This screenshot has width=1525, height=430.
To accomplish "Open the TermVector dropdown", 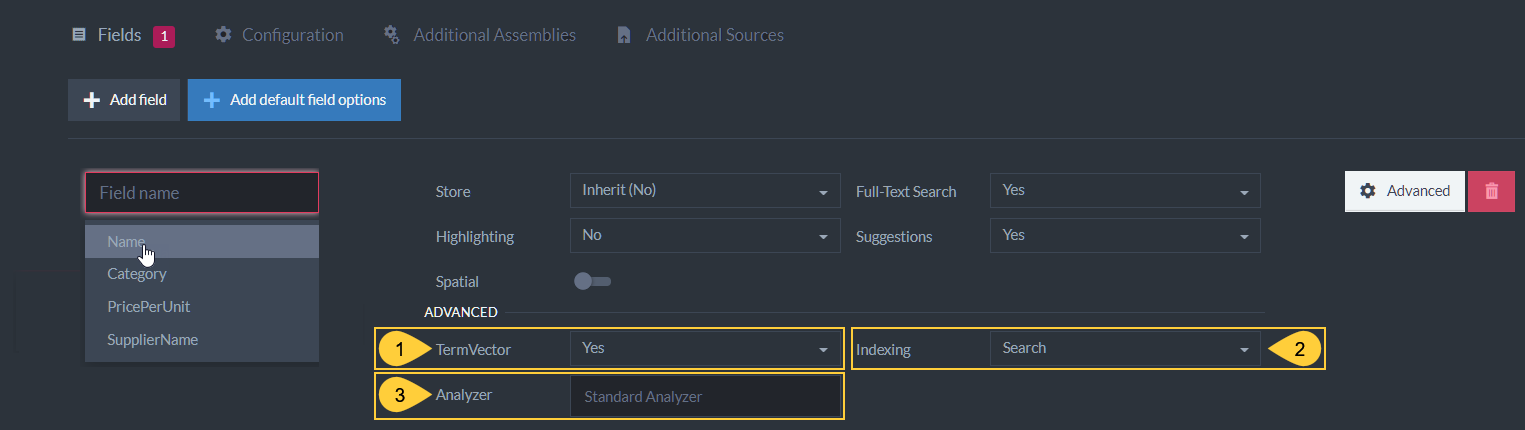I will (x=705, y=349).
